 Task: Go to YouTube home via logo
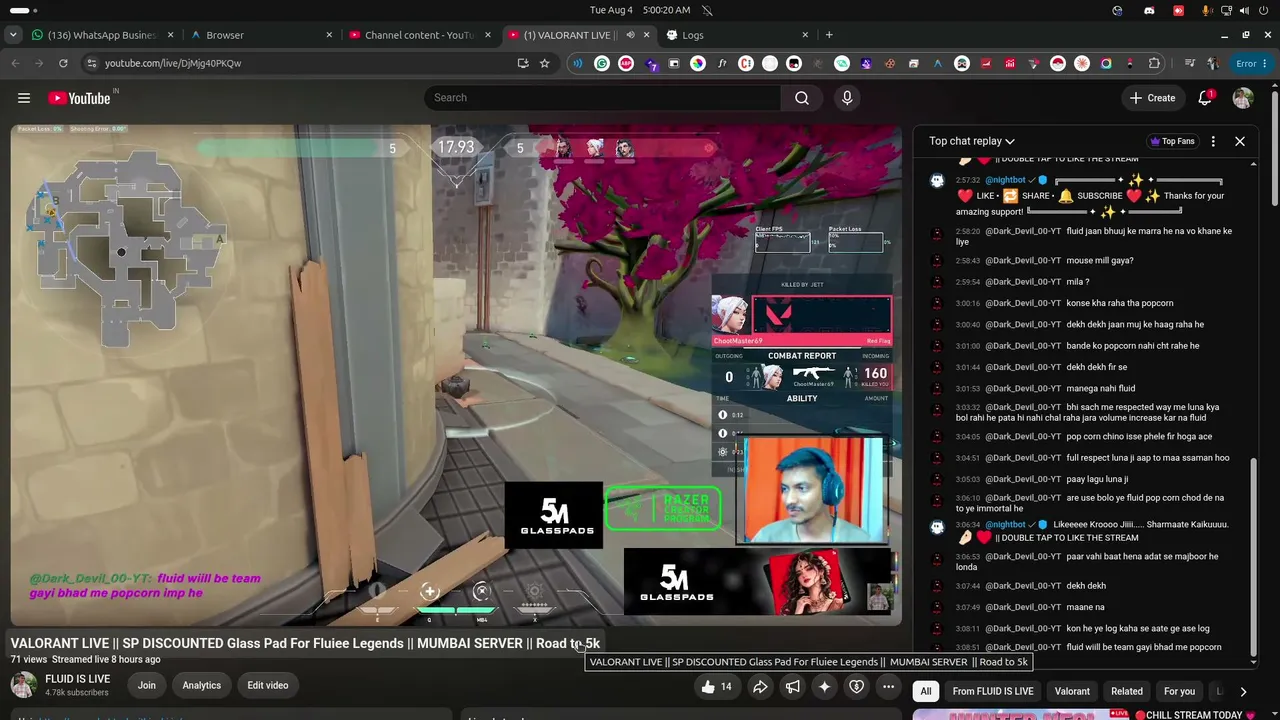(79, 98)
